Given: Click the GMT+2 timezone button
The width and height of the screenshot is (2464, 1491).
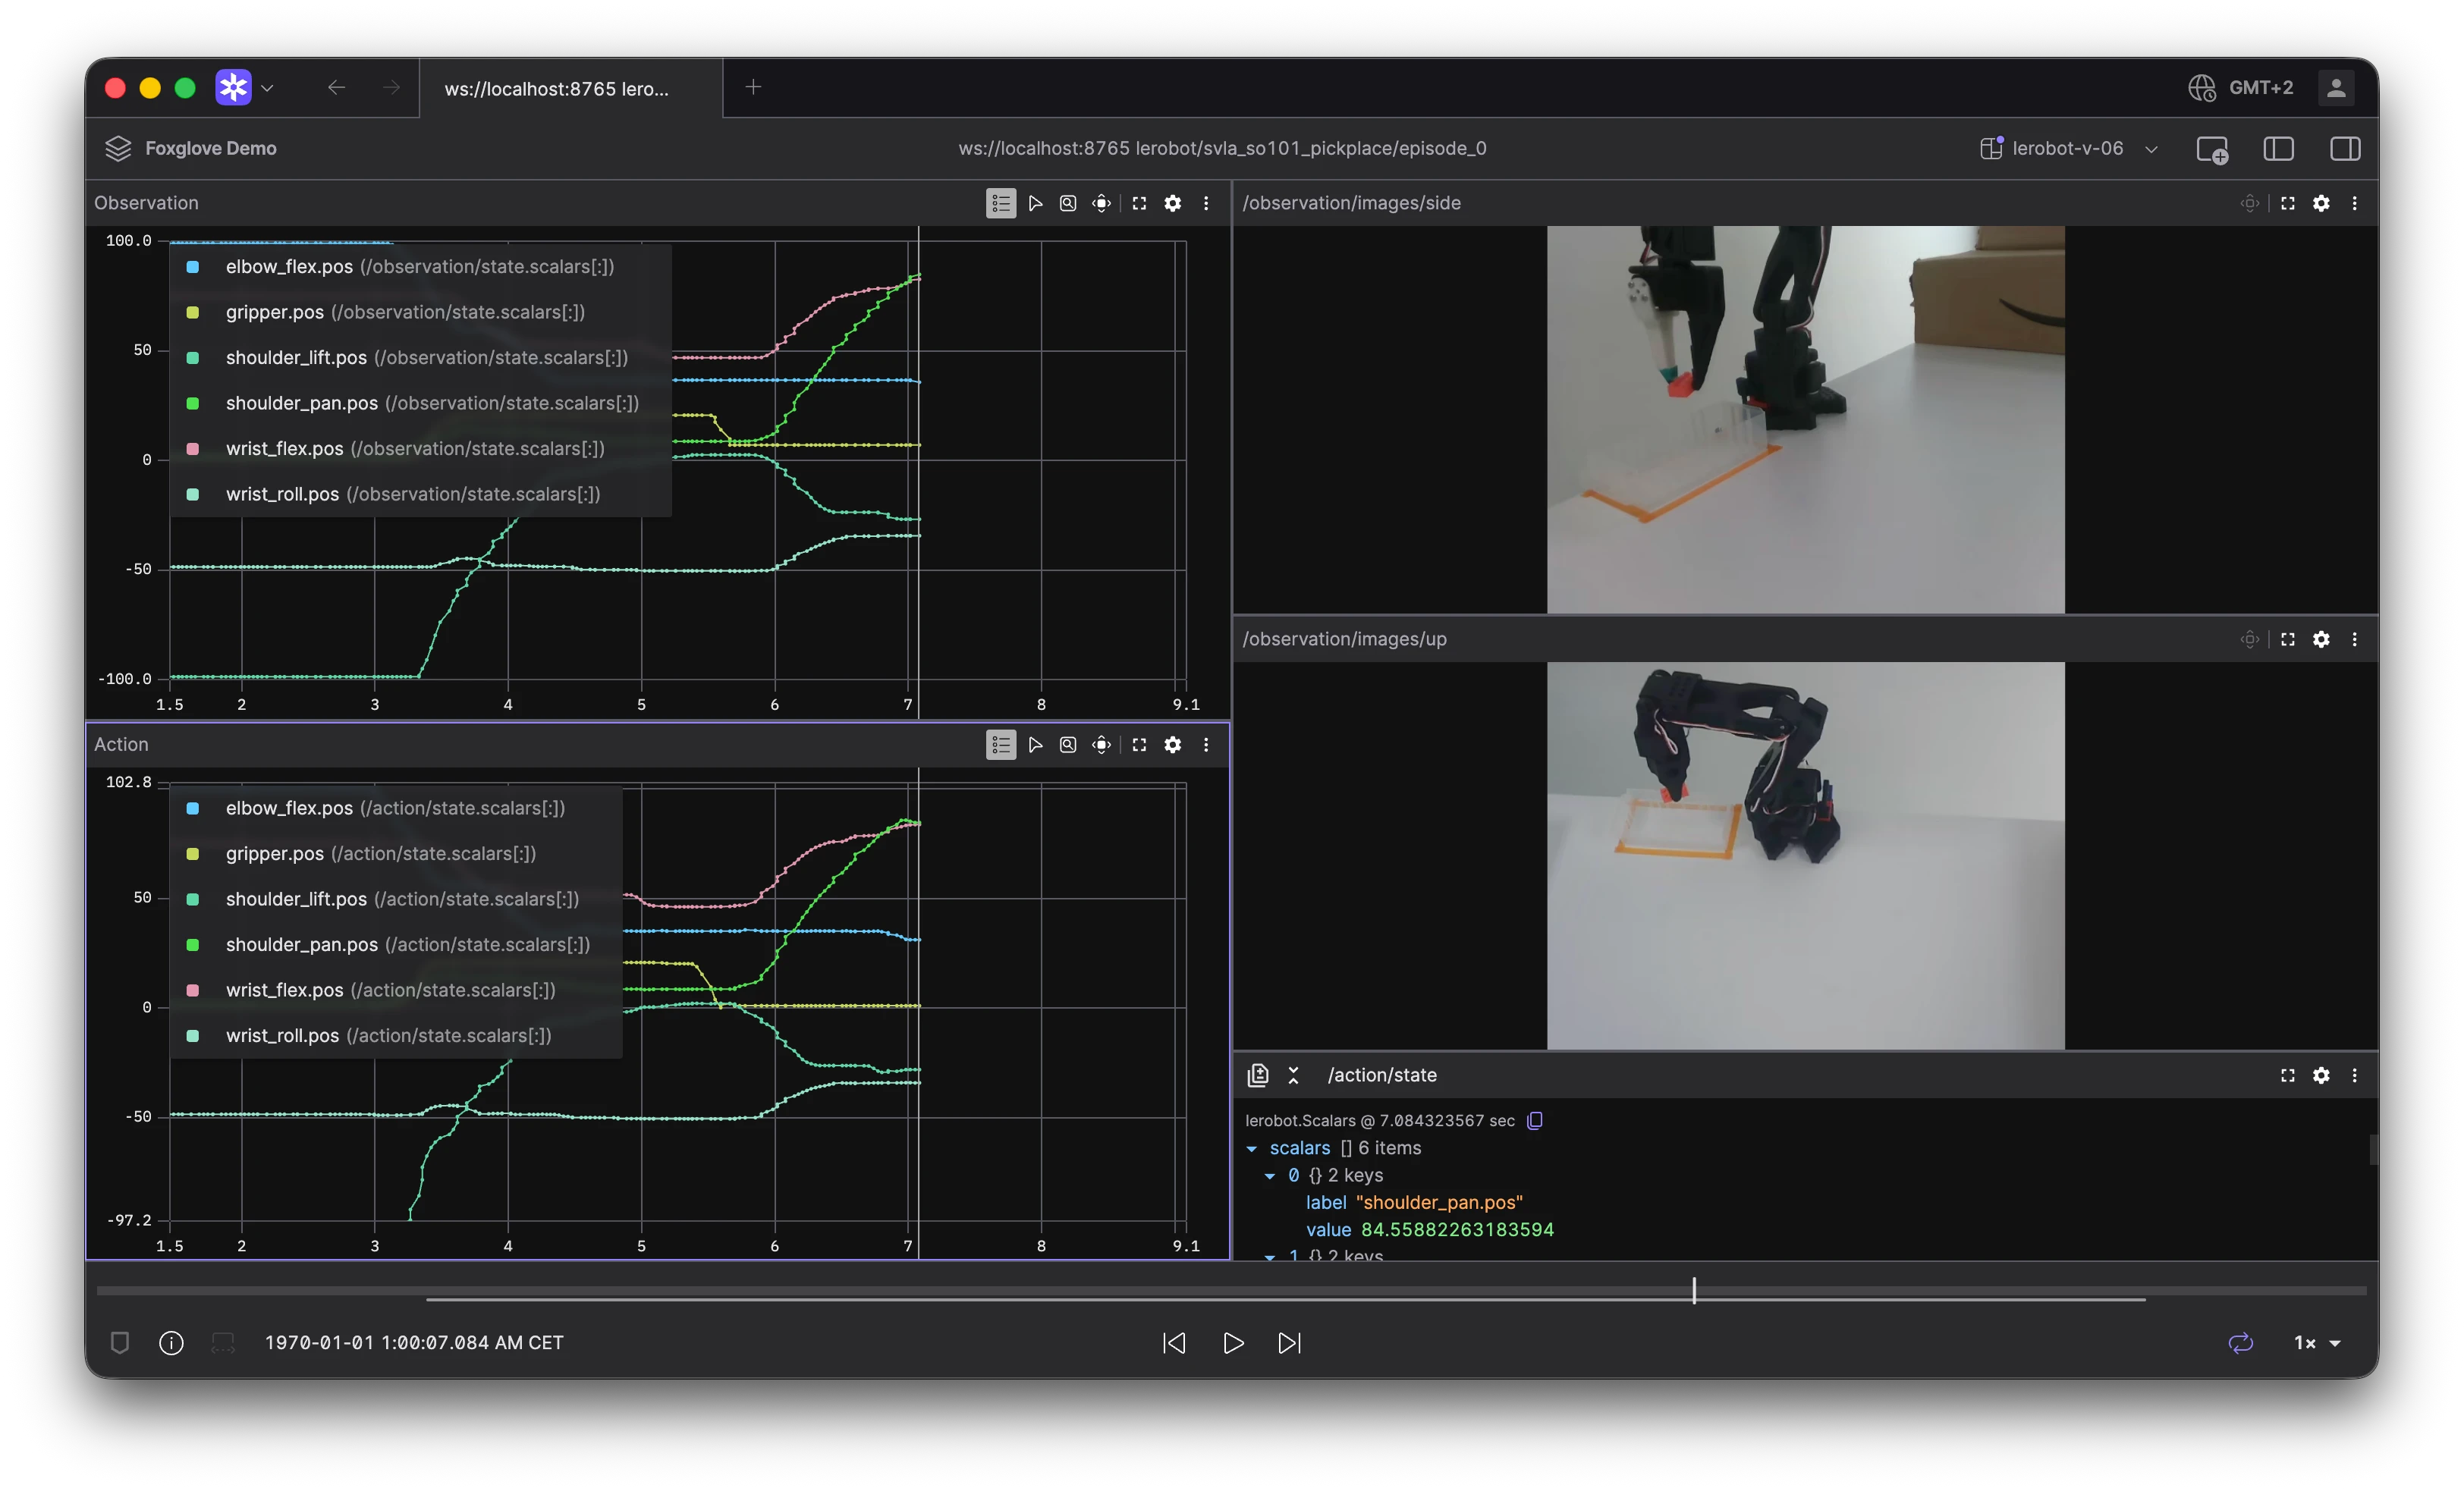Looking at the screenshot, I should click(2241, 88).
